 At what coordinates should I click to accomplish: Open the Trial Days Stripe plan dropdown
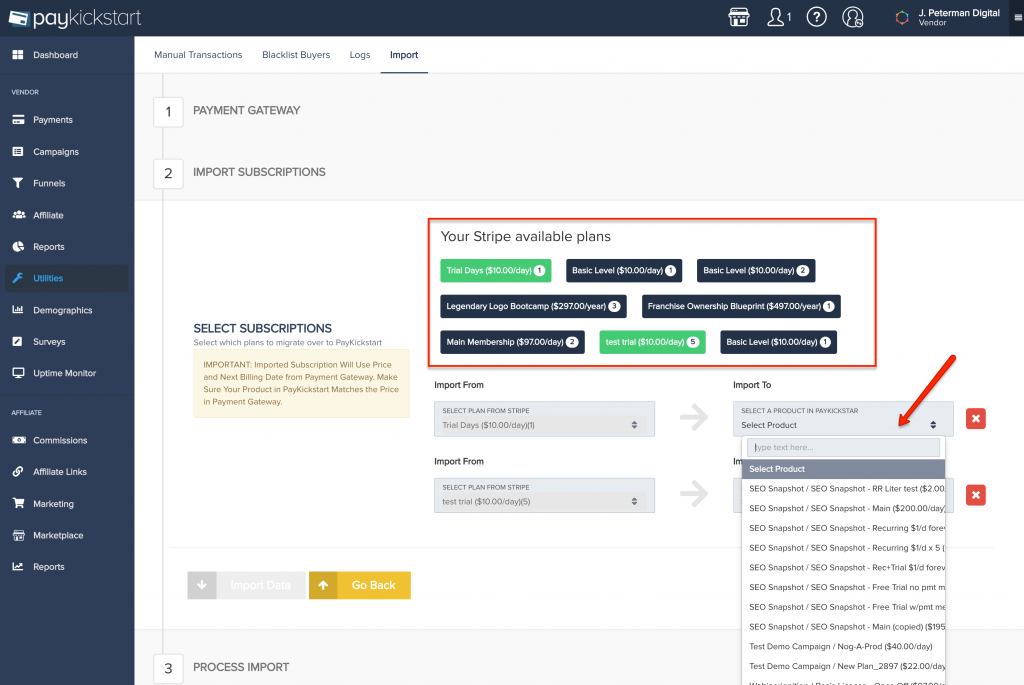(544, 419)
